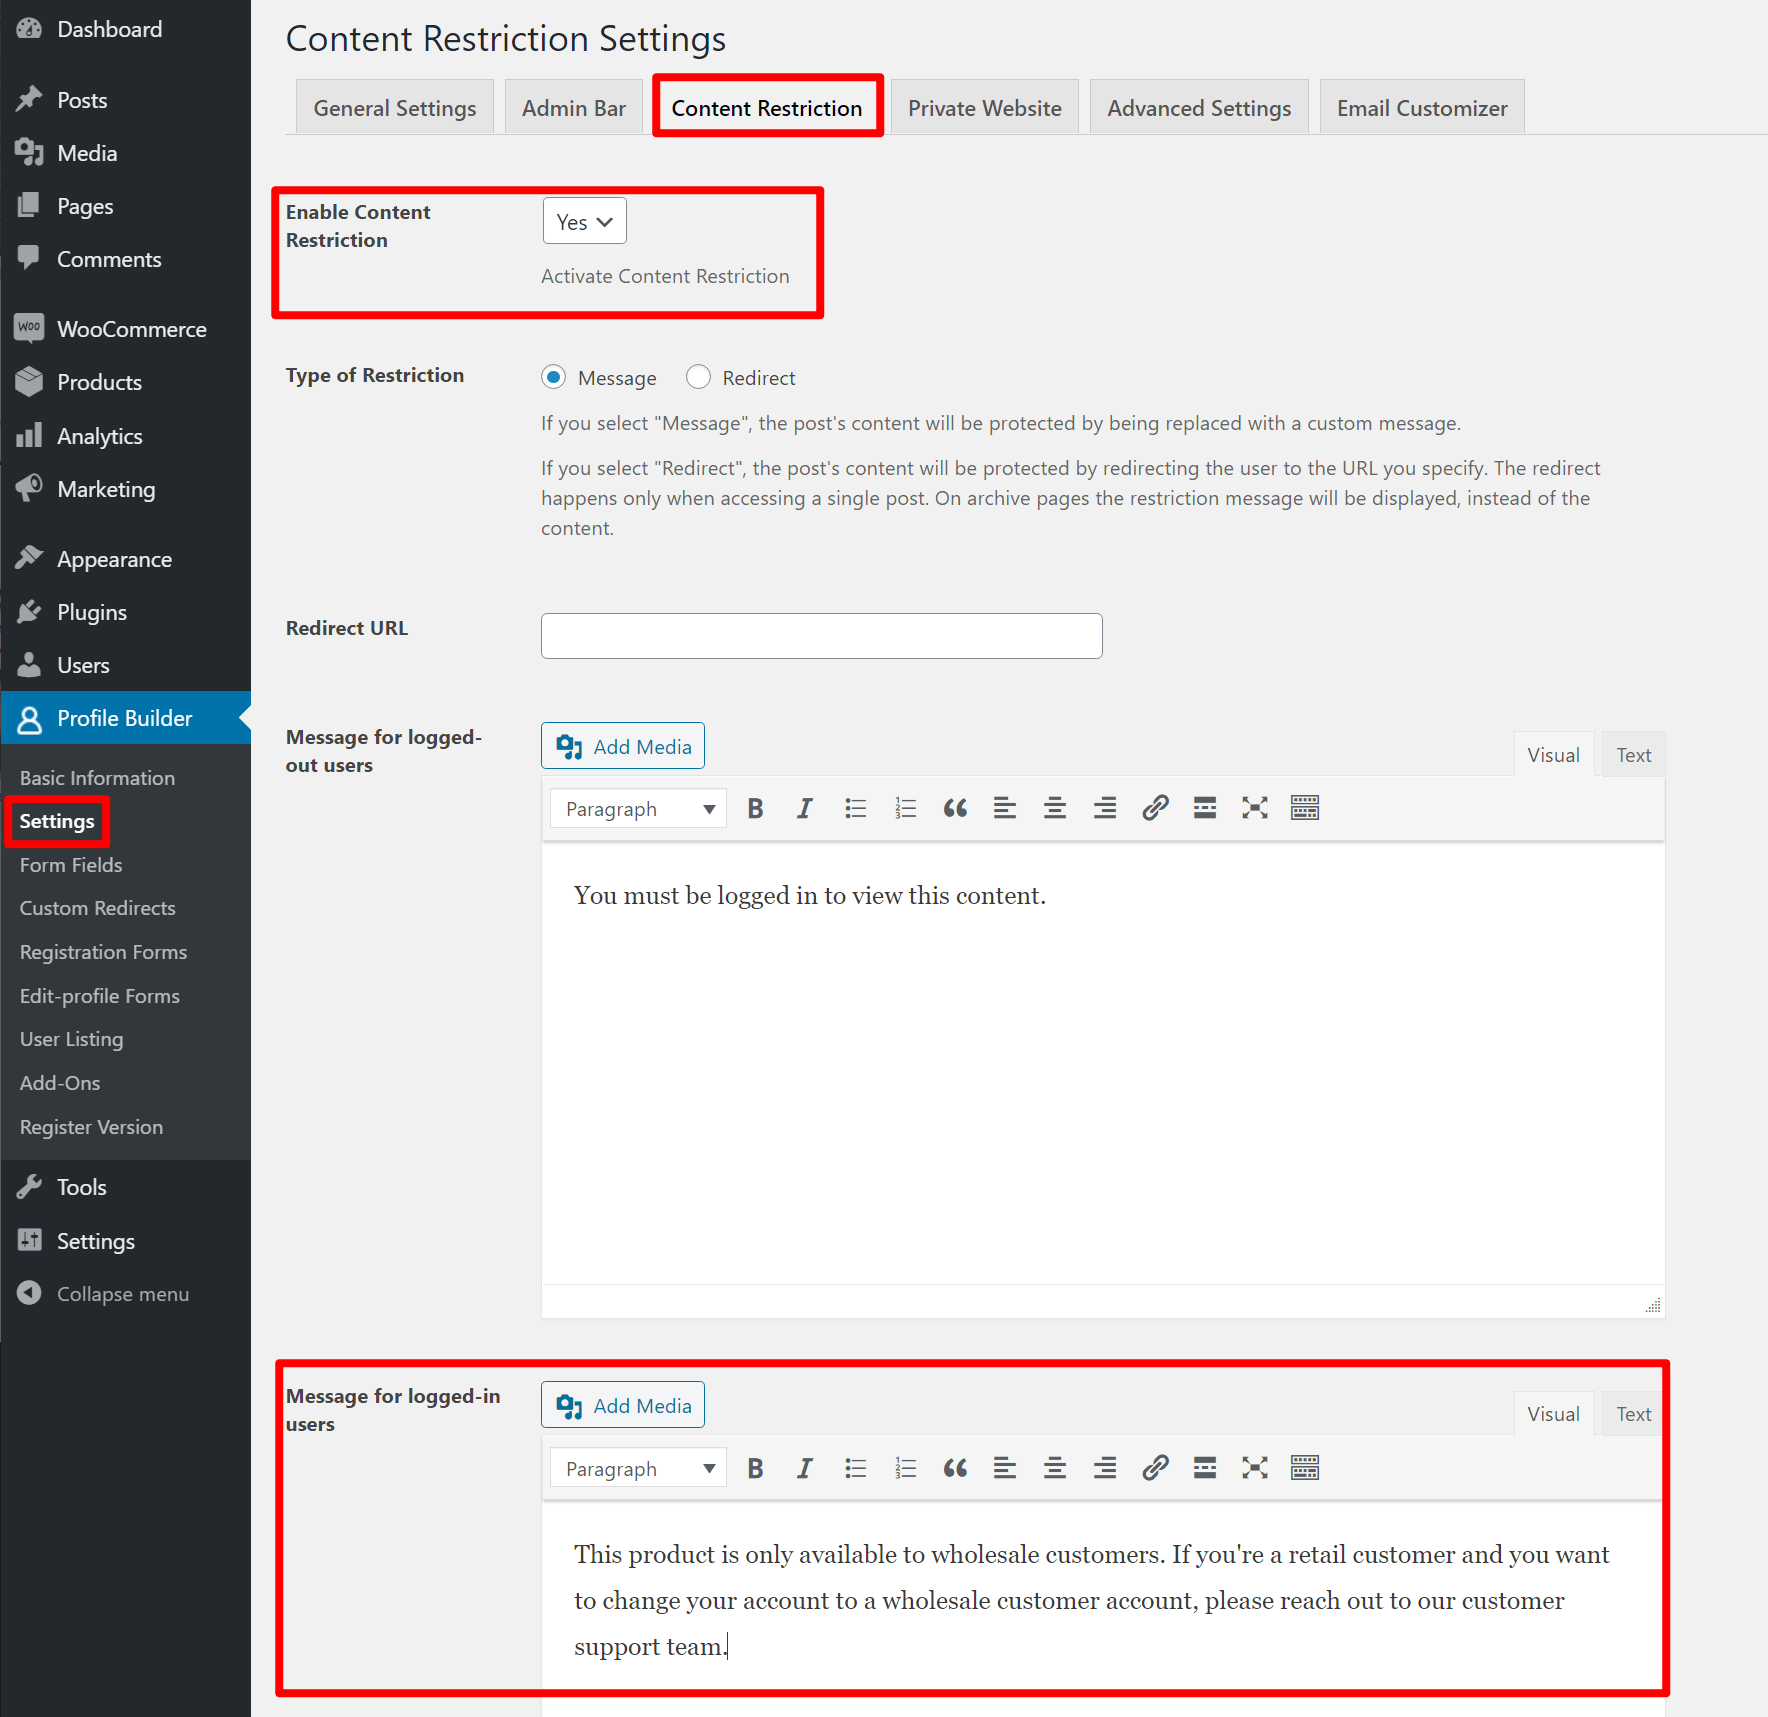This screenshot has width=1768, height=1717.
Task: Align center in logged-in message editor
Action: tap(1055, 1468)
